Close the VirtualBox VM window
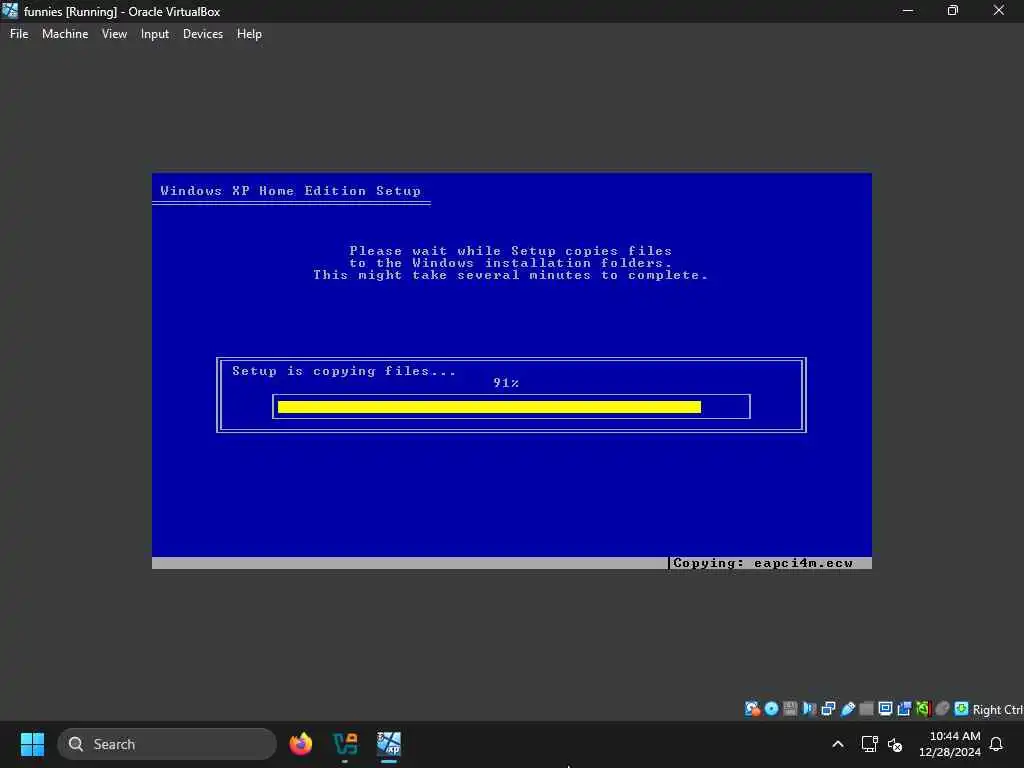Image resolution: width=1024 pixels, height=768 pixels. [x=999, y=10]
